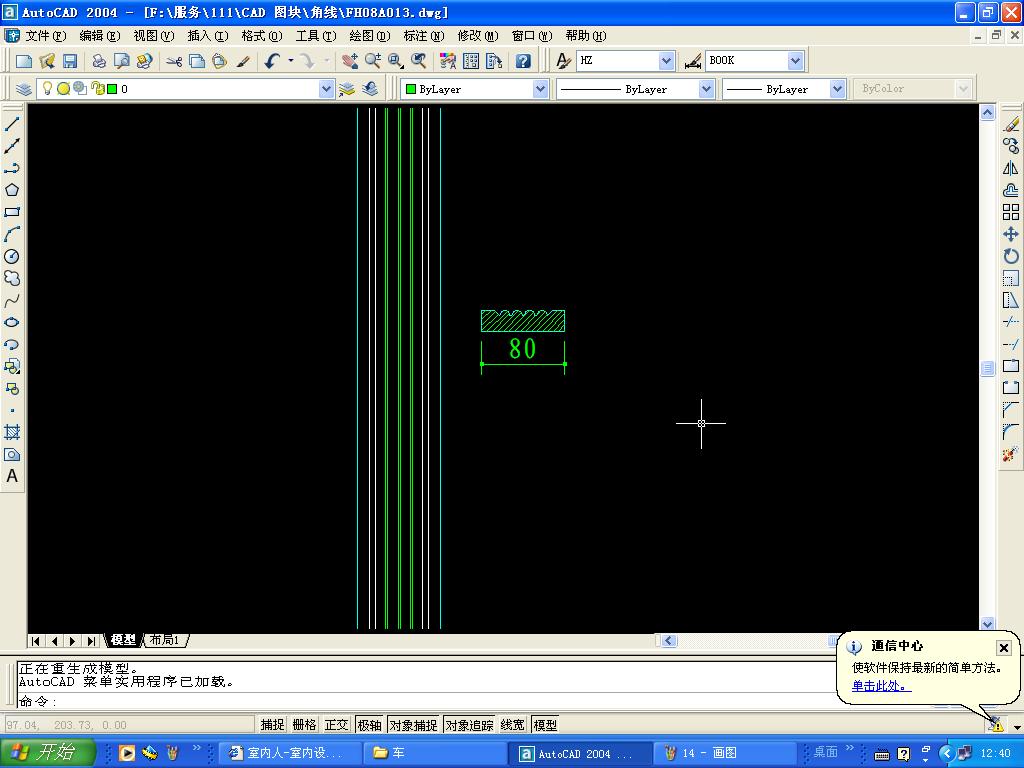Activate the Move tool
This screenshot has height=768, width=1024.
[x=1011, y=234]
